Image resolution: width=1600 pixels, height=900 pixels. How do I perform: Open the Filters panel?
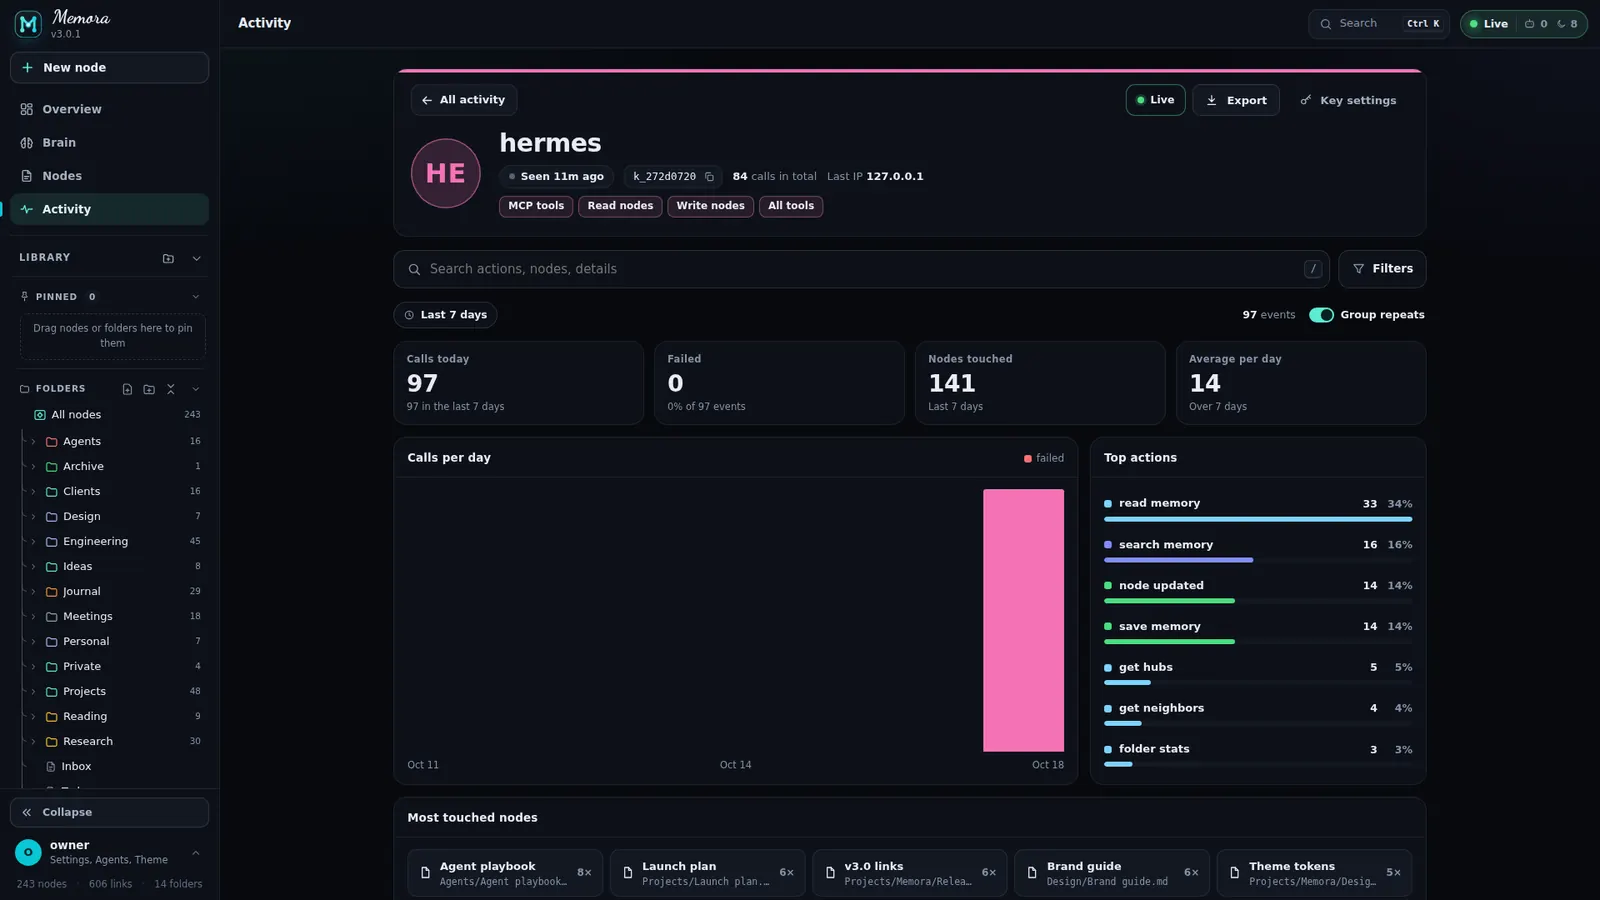(1382, 269)
